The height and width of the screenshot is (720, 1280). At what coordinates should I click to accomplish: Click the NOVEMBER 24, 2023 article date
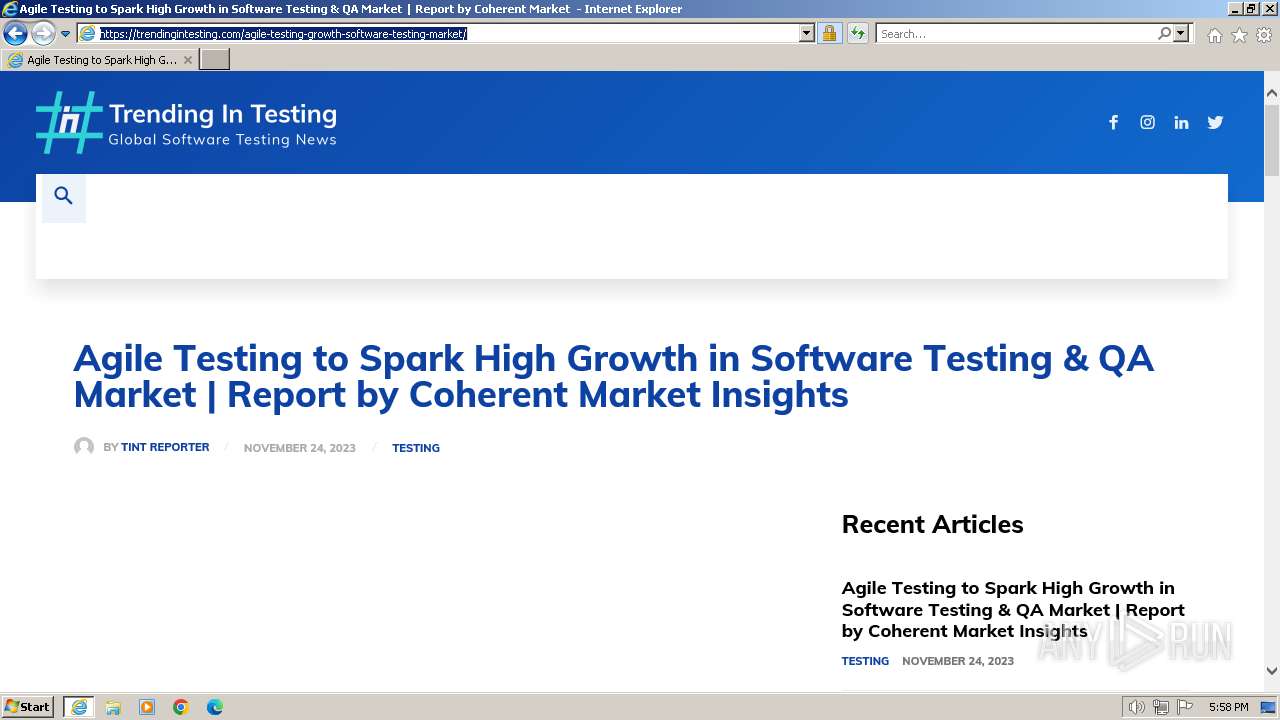(300, 448)
